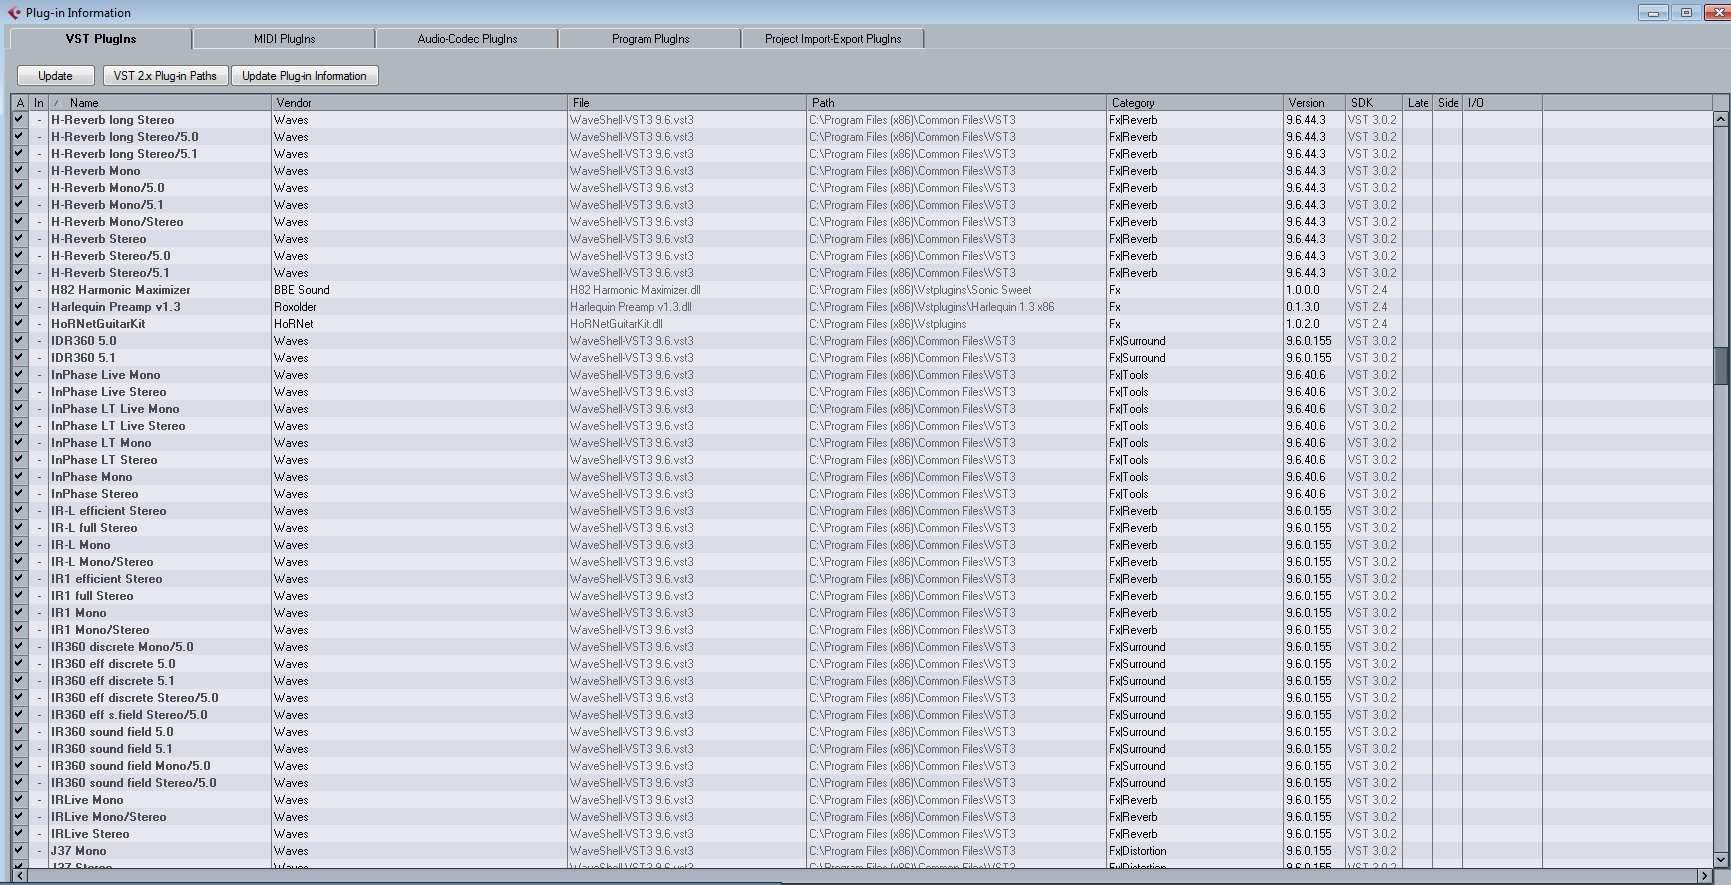The image size is (1731, 885).
Task: Uncheck the H82 Harmonic Maximizer plug-in
Action: point(19,290)
